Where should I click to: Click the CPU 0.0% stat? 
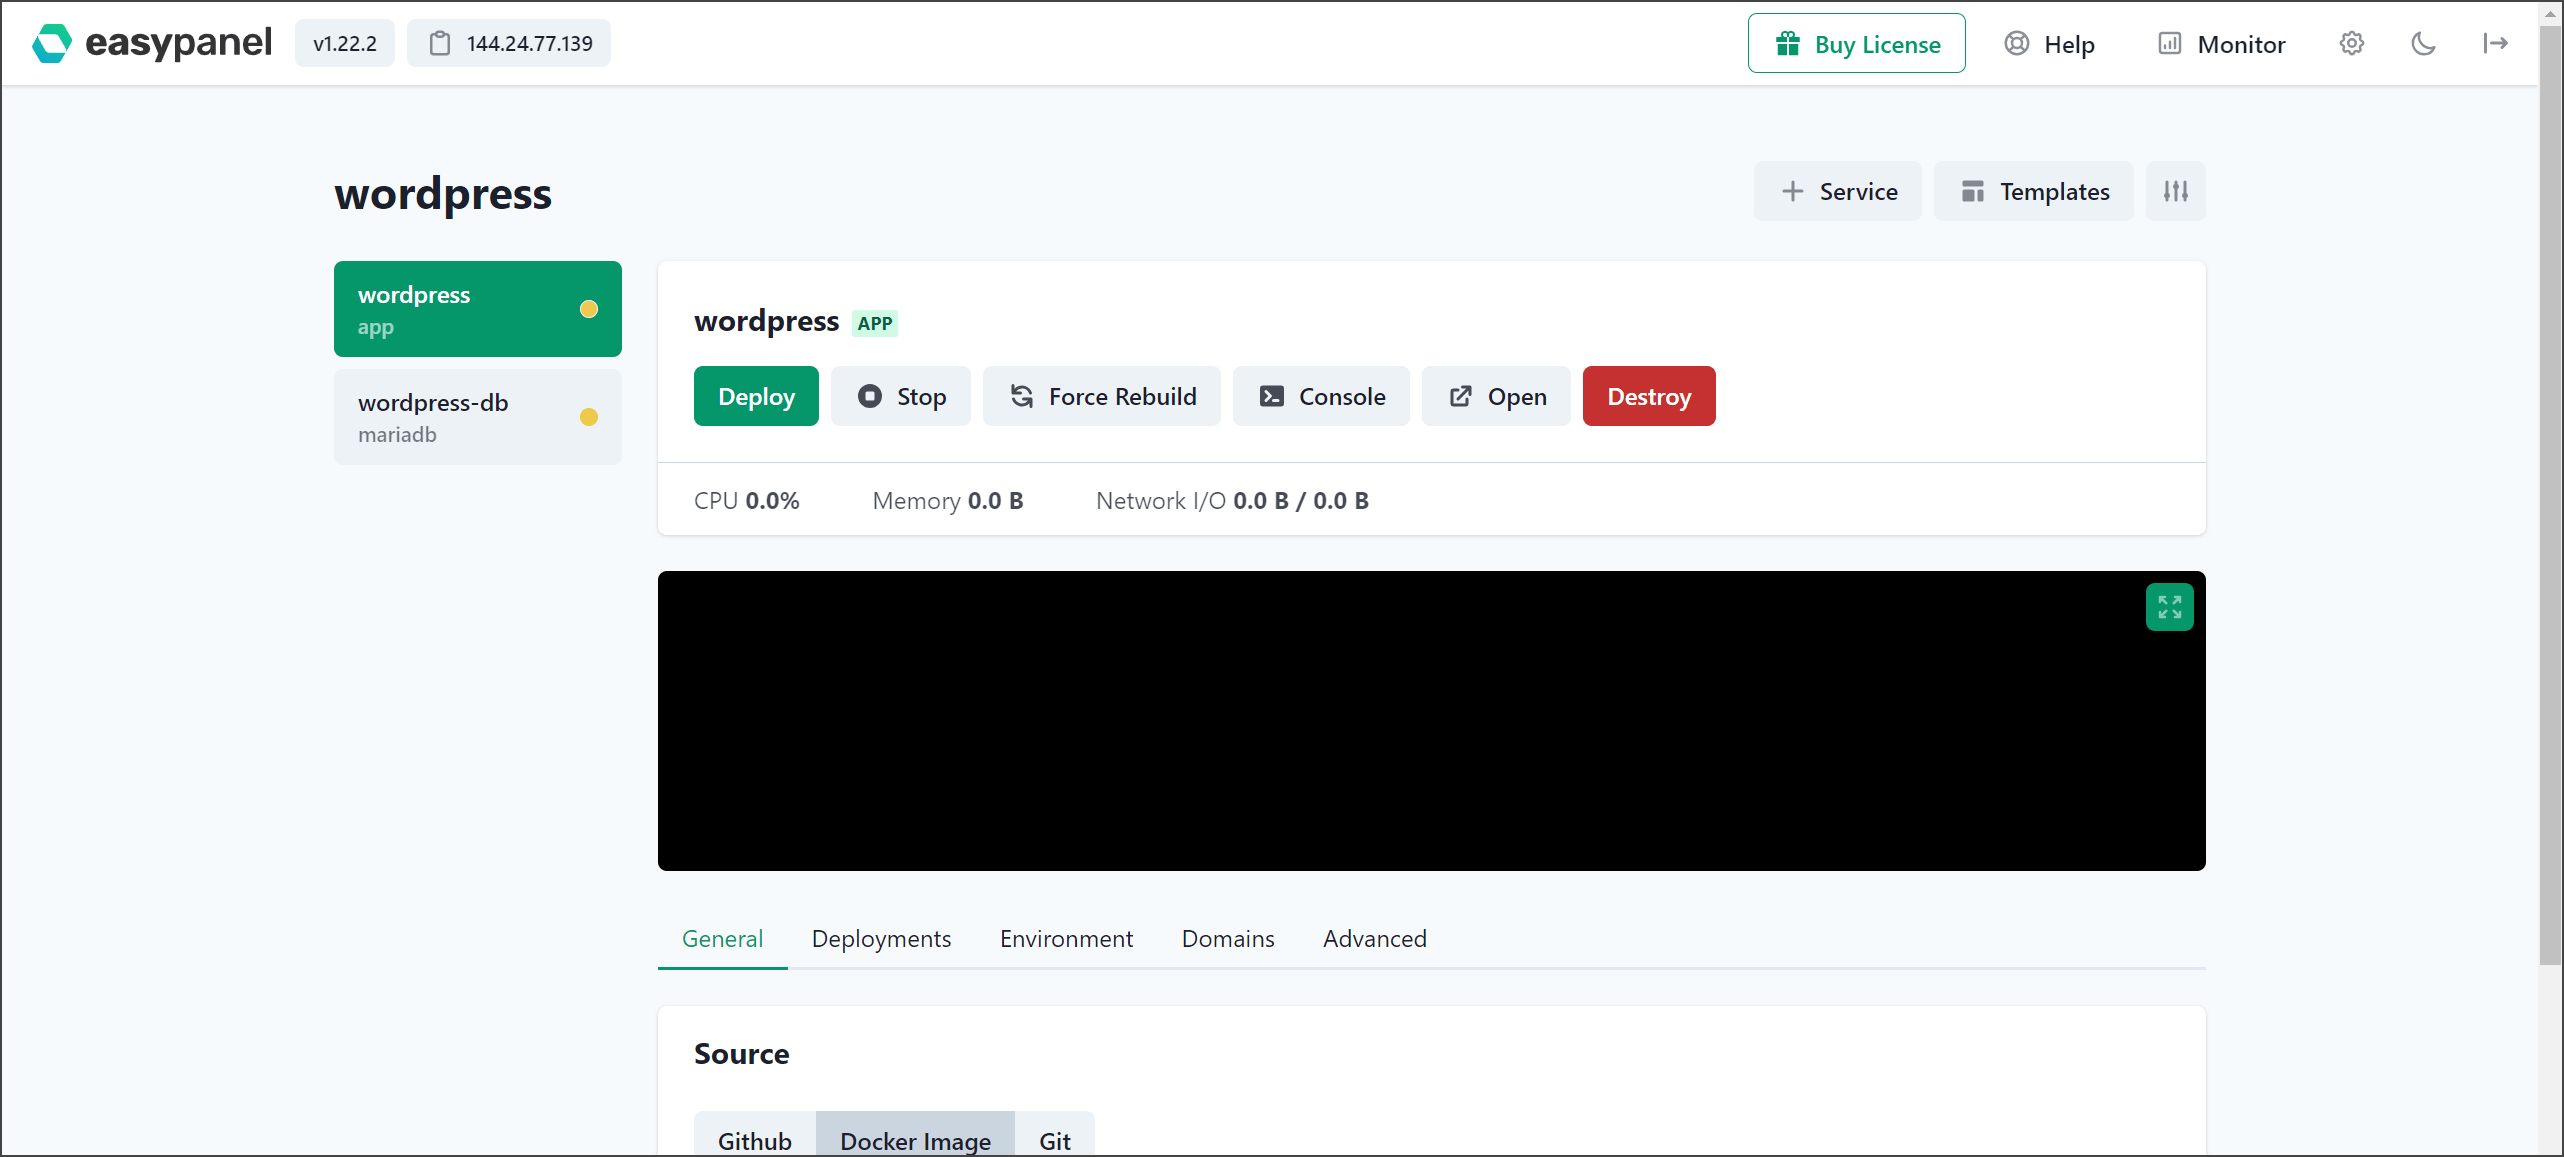747,500
